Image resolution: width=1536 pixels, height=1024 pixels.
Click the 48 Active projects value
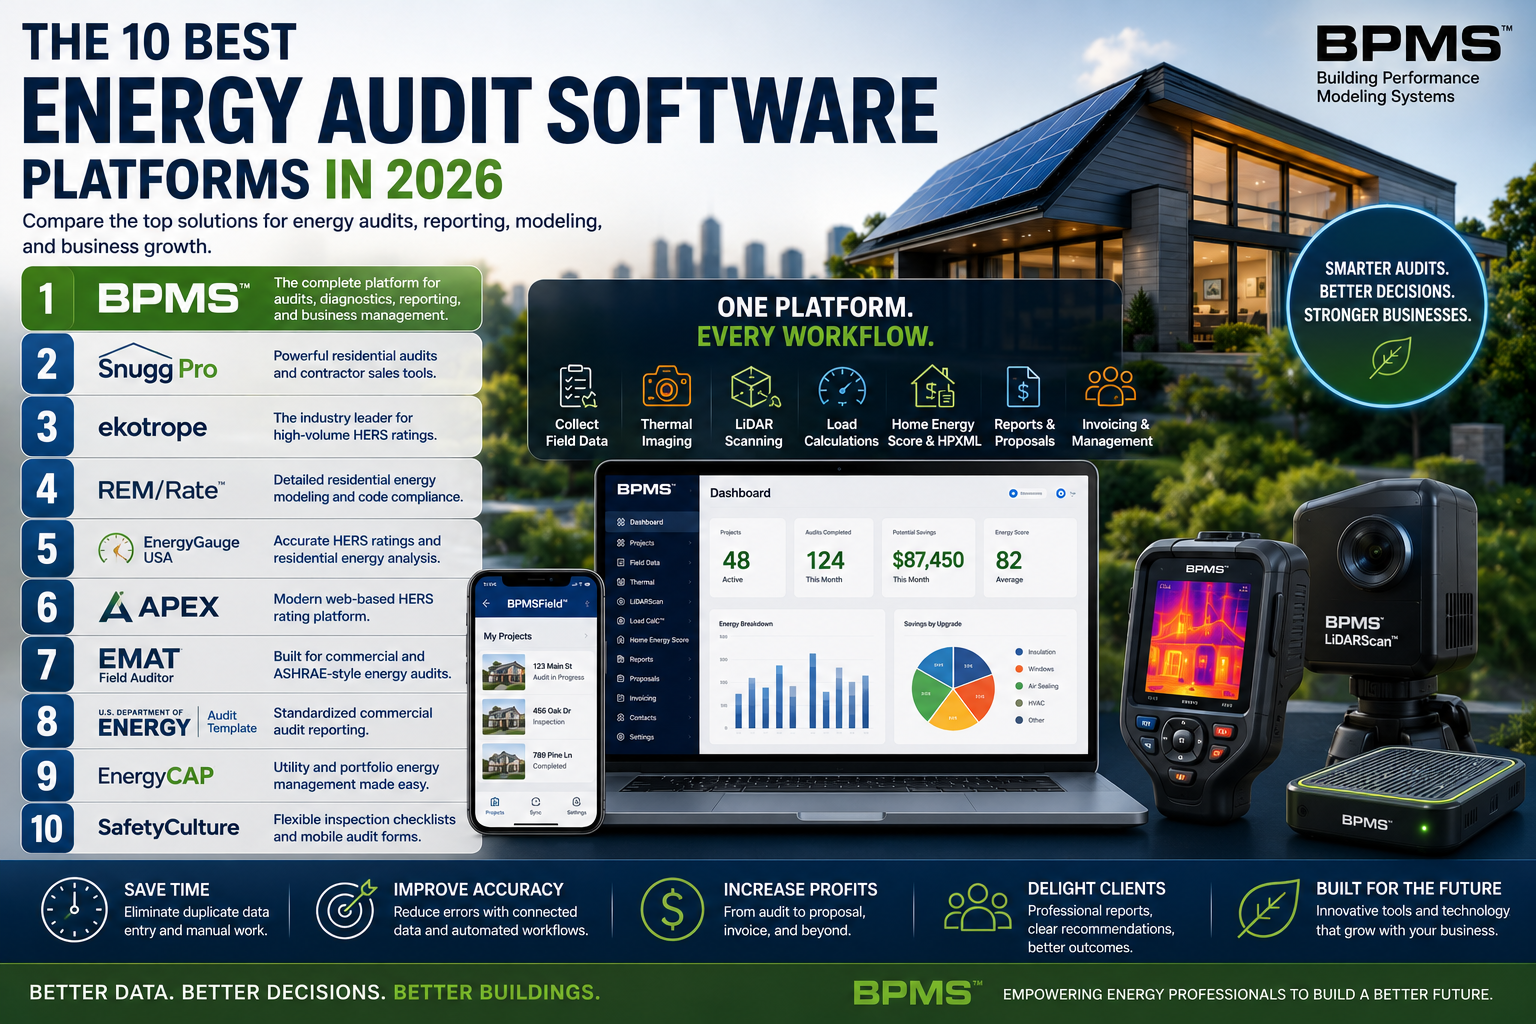[736, 560]
